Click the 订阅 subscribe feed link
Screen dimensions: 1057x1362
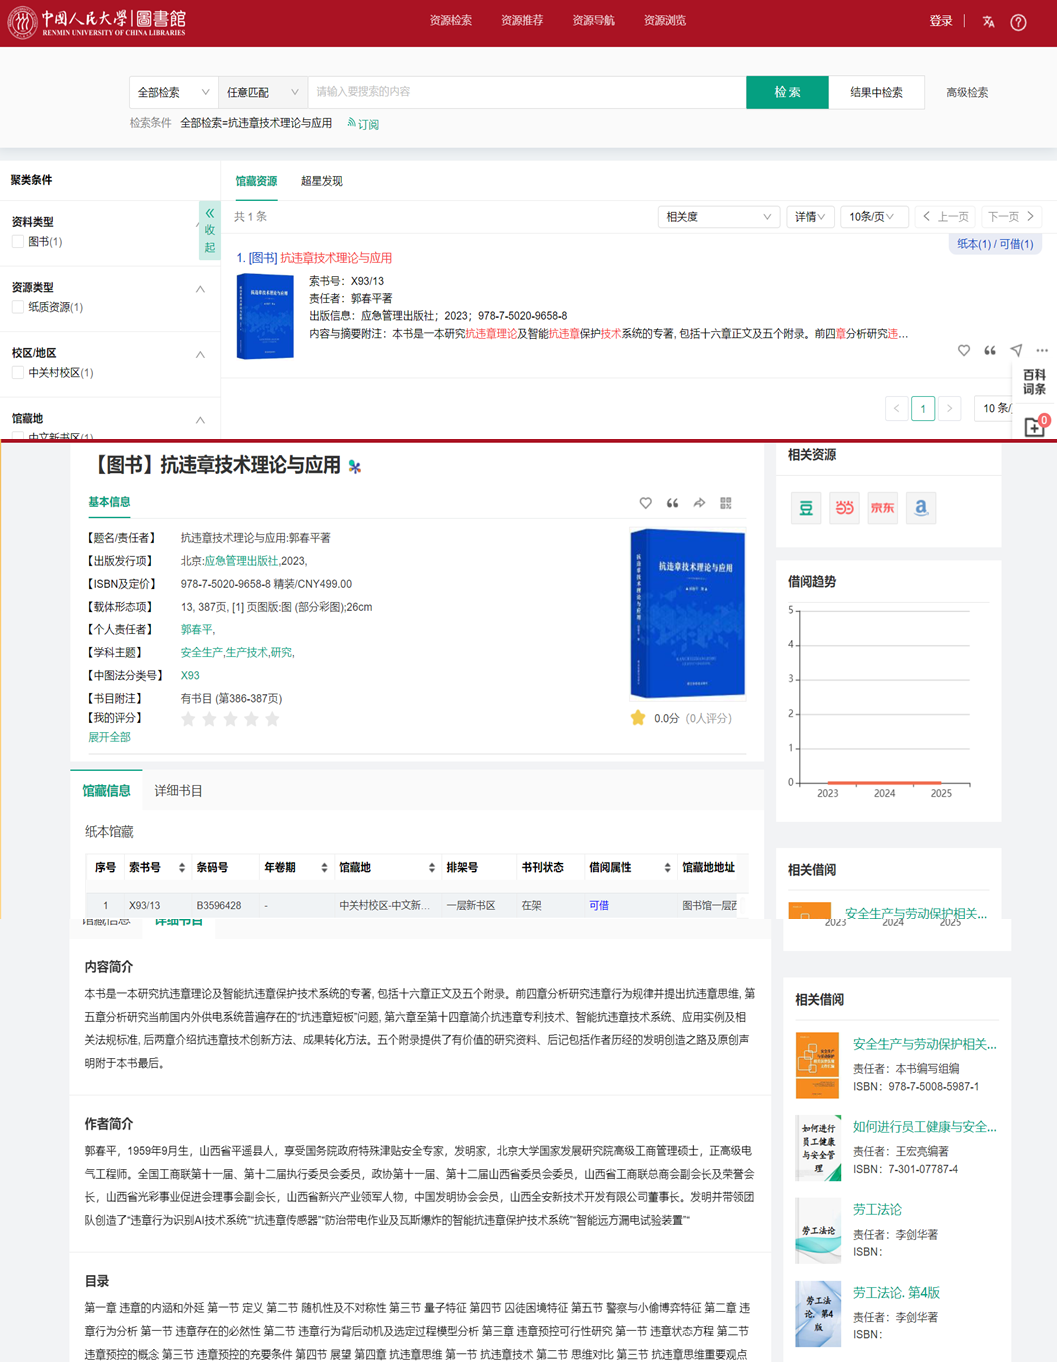click(363, 124)
